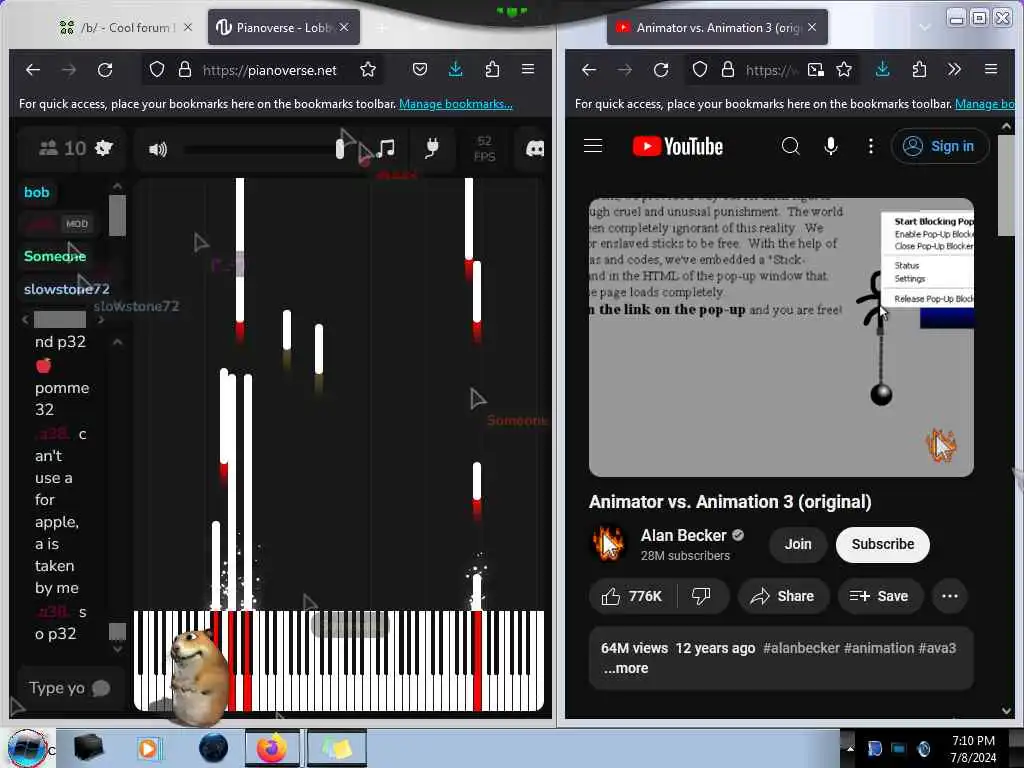
Task: Open the Discord icon in Pianoverse
Action: 535,149
